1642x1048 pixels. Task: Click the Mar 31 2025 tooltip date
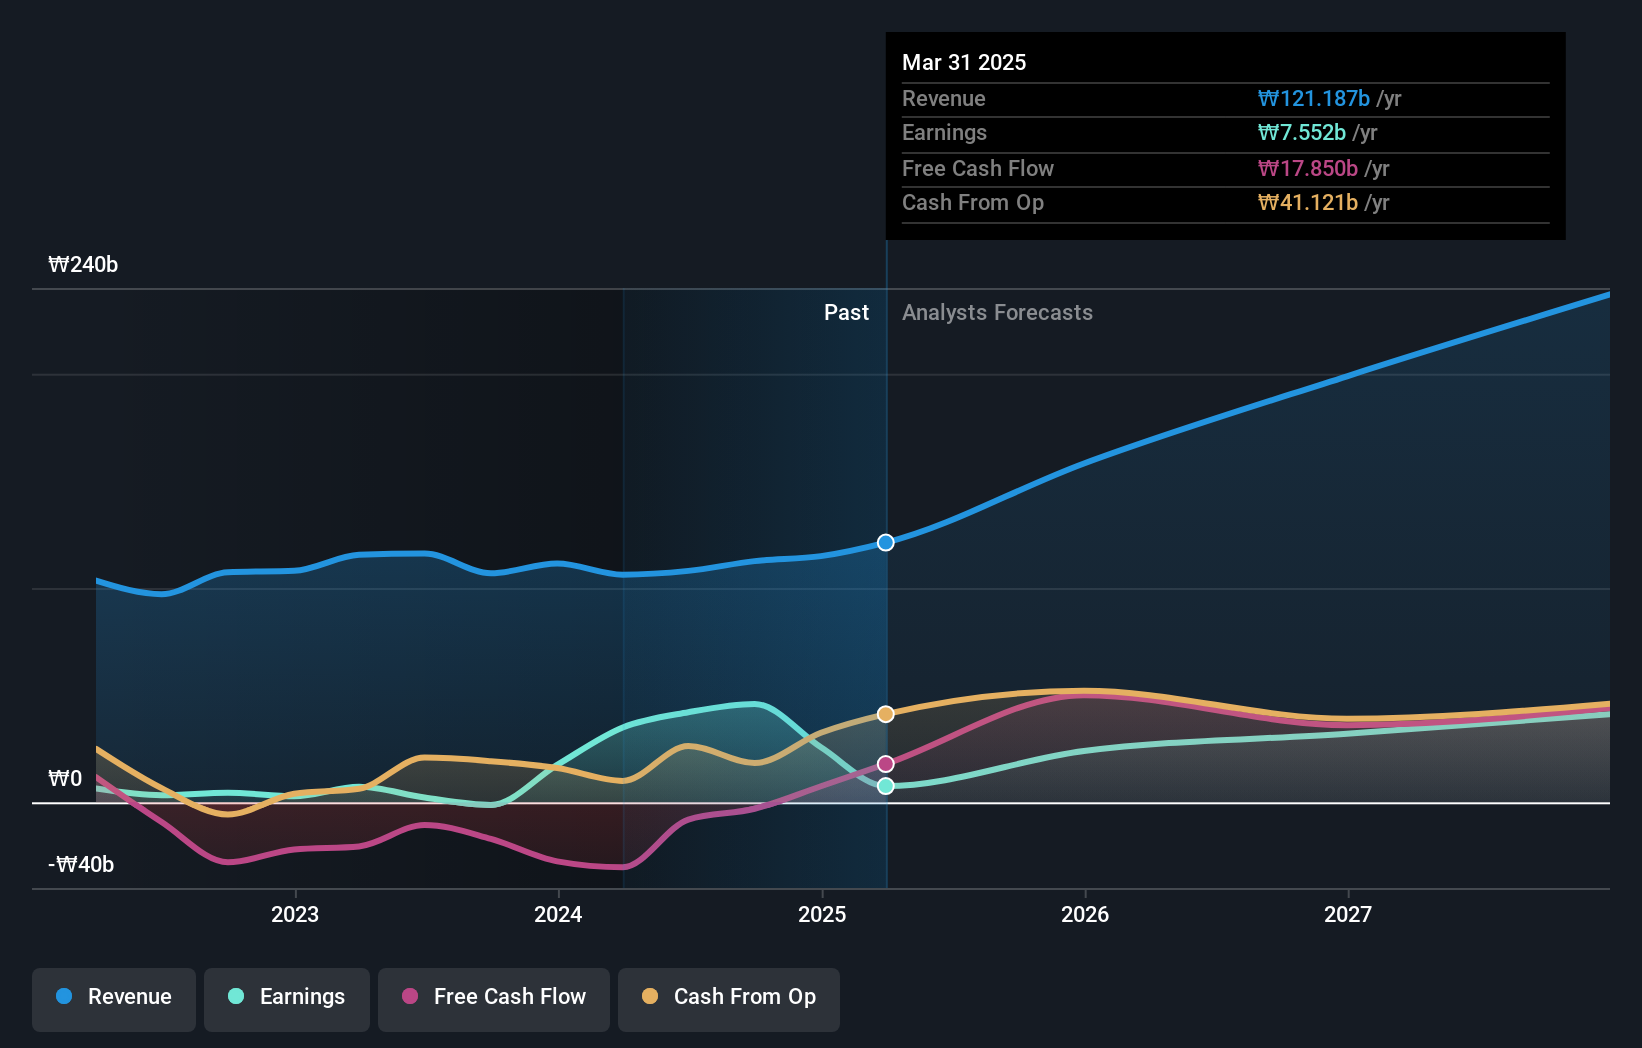point(964,62)
